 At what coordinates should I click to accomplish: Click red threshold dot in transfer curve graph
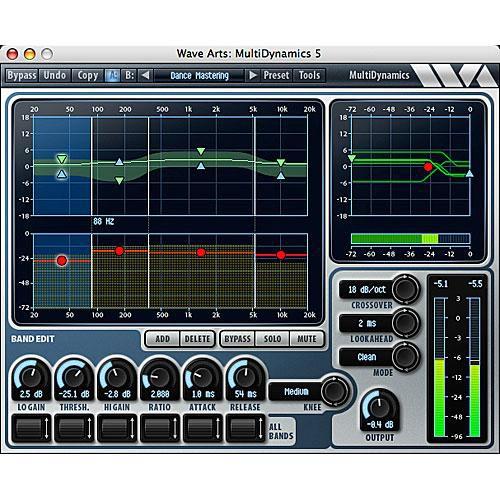pyautogui.click(x=428, y=167)
